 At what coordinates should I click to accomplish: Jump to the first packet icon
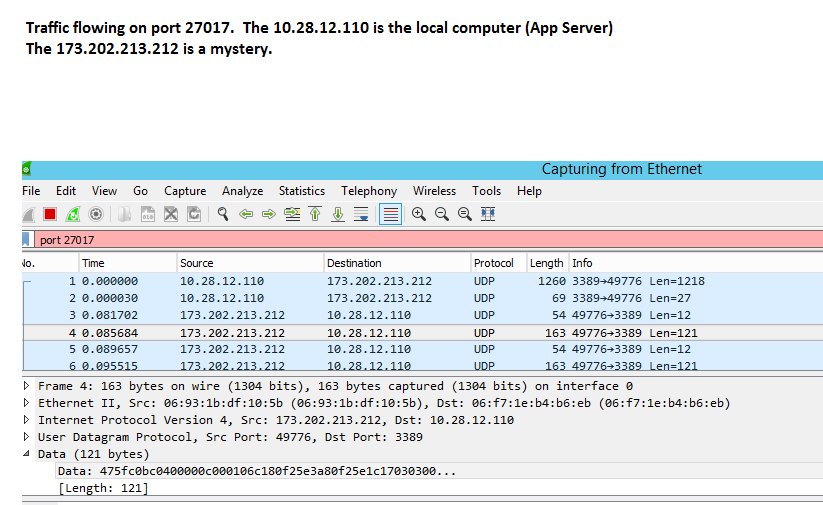pos(315,214)
